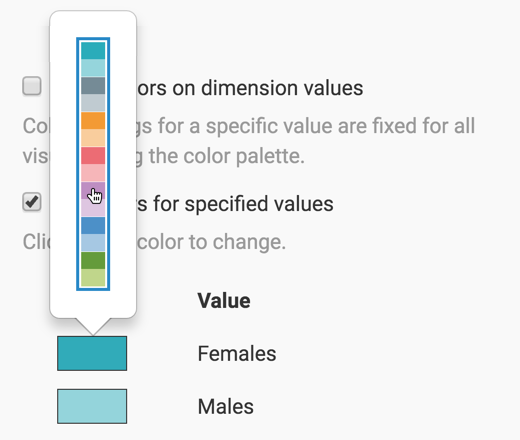Choose the slate gray palette color
Image resolution: width=520 pixels, height=440 pixels.
click(x=93, y=85)
